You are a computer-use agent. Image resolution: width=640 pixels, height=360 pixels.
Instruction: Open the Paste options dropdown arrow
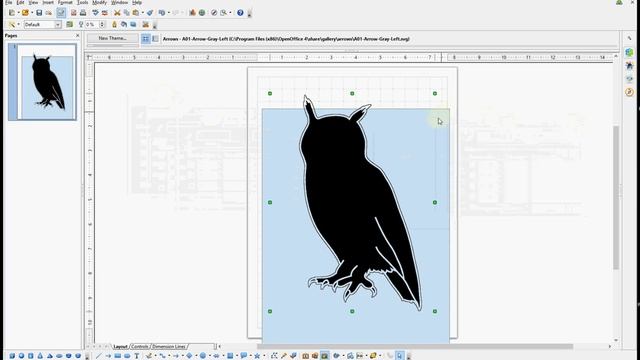pyautogui.click(x=142, y=13)
